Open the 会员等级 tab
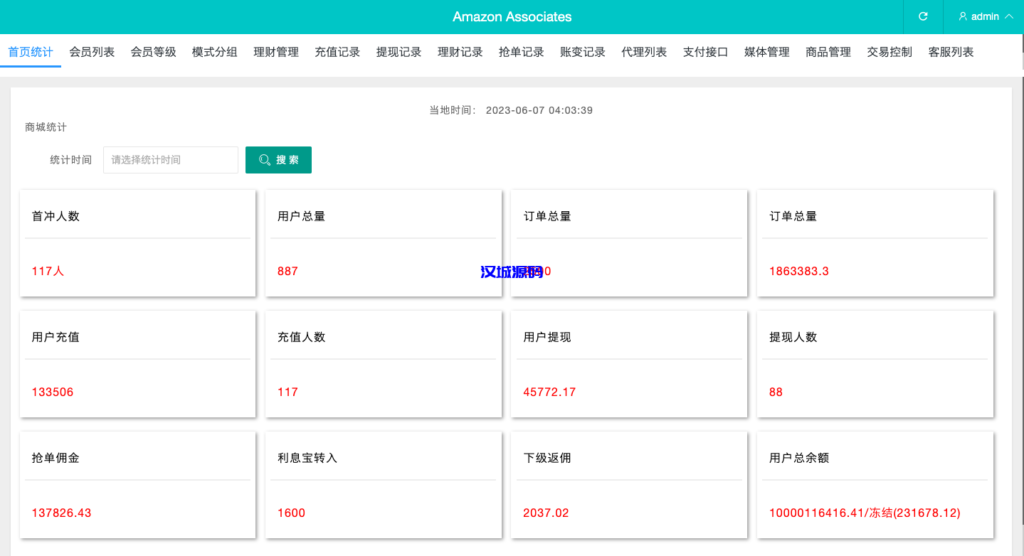This screenshot has height=556, width=1024. tap(153, 52)
